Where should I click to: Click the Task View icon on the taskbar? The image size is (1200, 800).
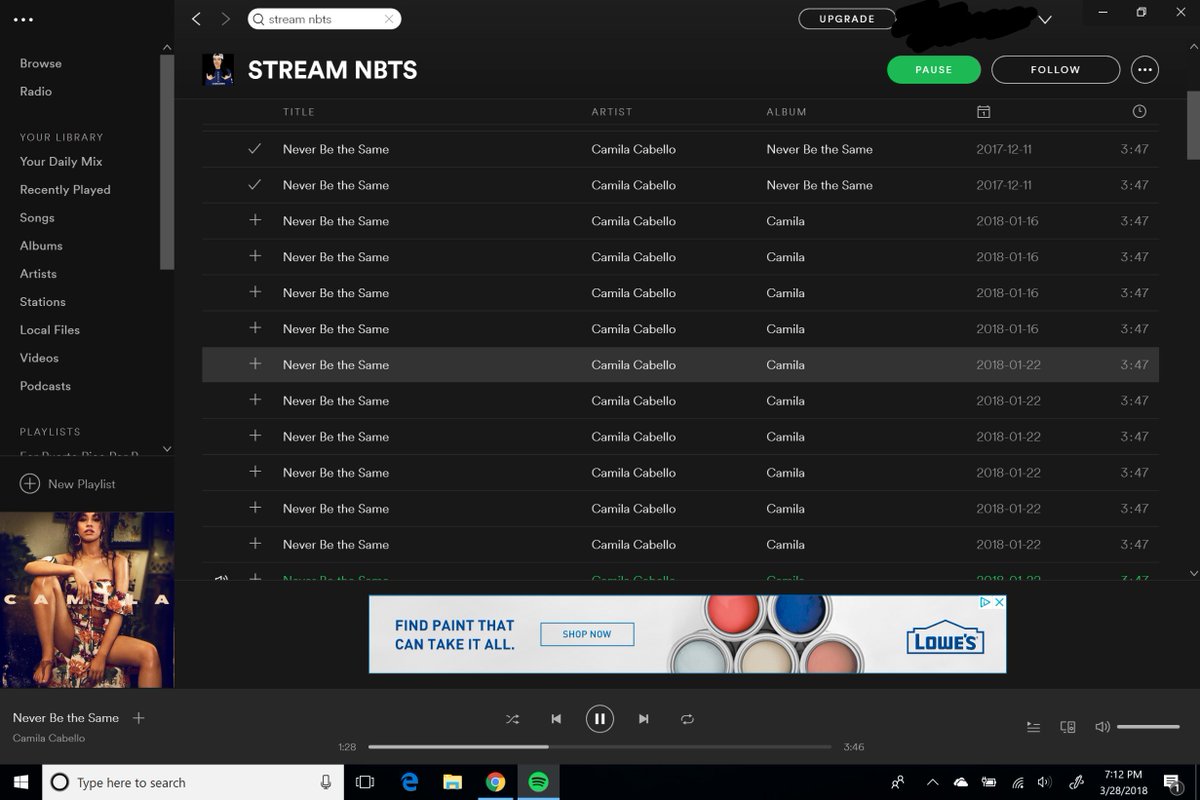pos(365,782)
